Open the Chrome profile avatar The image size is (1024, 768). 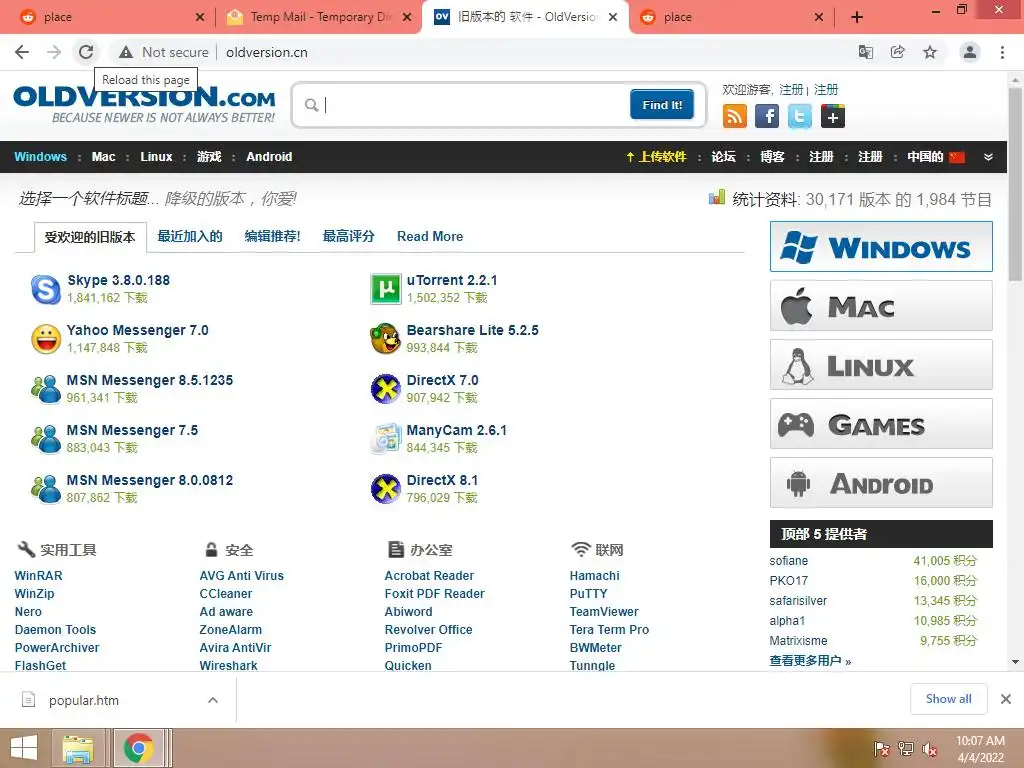970,52
